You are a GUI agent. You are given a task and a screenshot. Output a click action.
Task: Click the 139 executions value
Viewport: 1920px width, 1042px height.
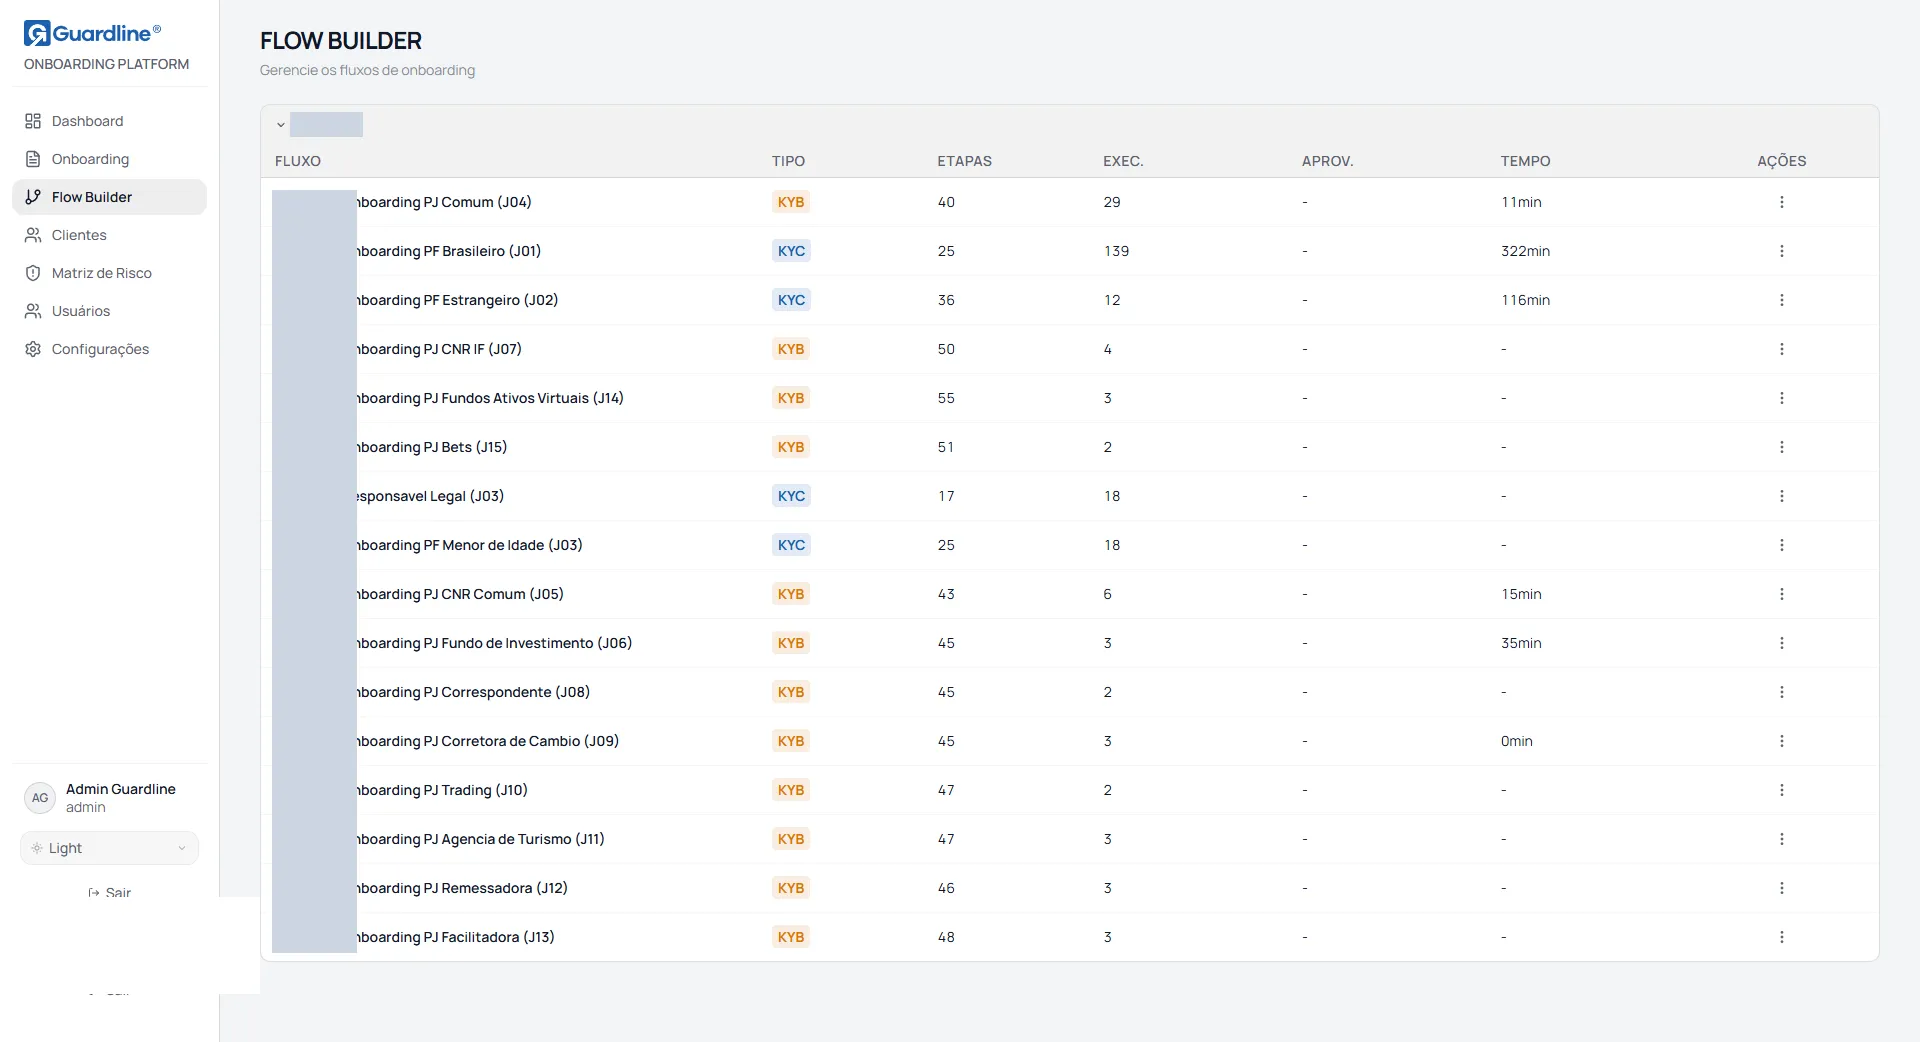[1116, 251]
